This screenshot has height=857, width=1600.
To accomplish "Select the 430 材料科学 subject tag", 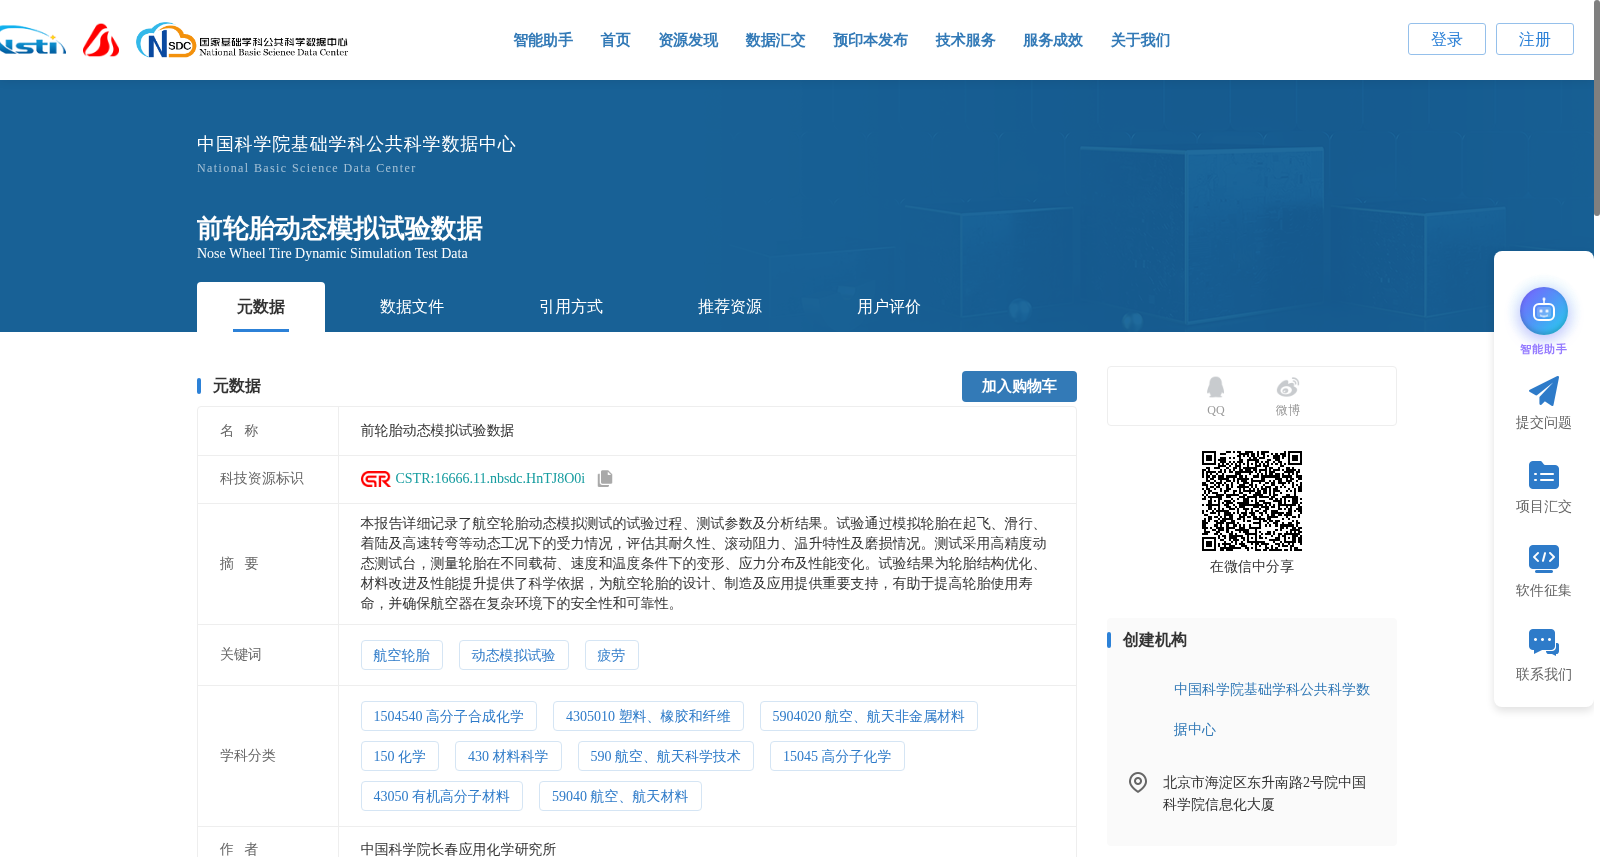I will coord(508,756).
